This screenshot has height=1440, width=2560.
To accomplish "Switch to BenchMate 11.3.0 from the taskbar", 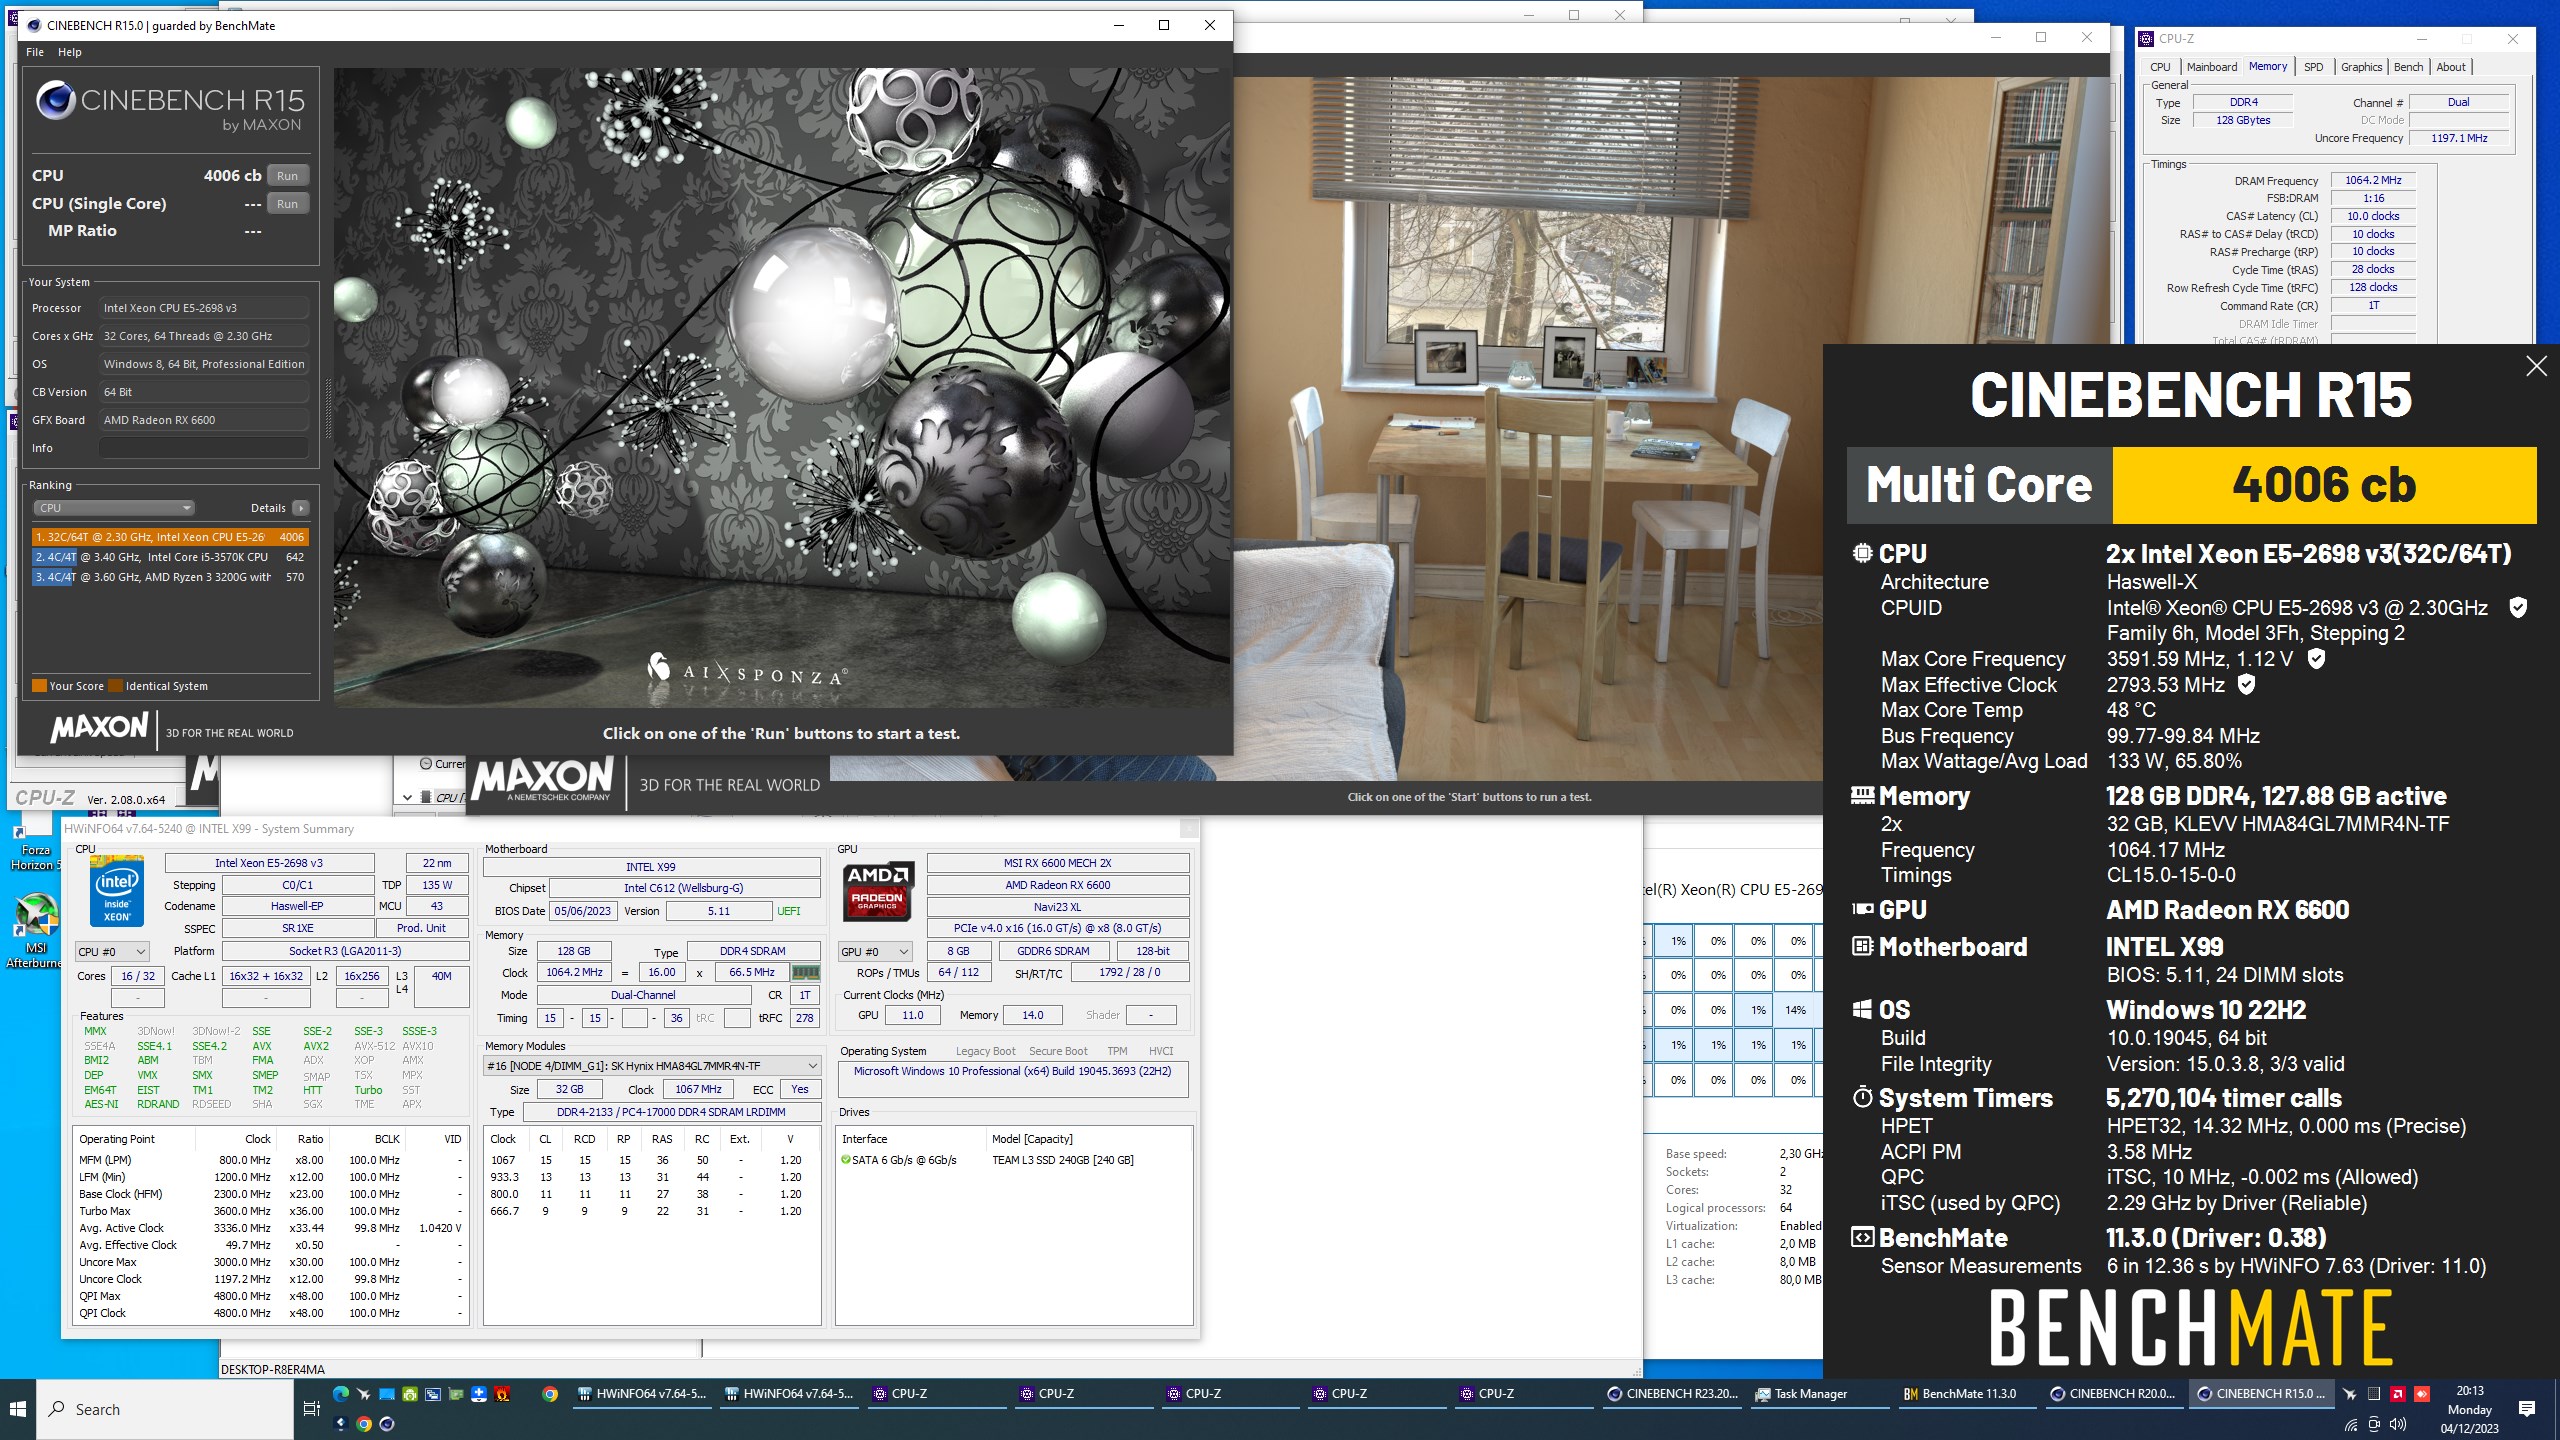I will [1967, 1394].
